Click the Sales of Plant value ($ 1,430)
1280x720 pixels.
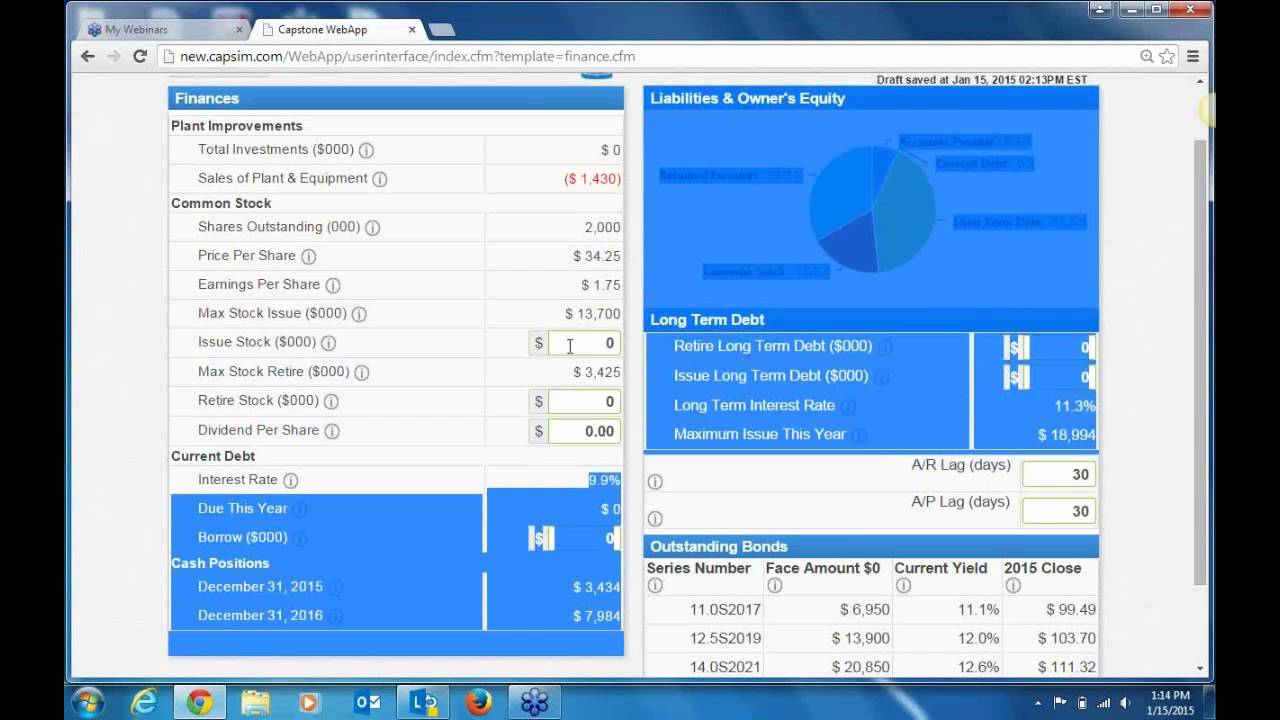[x=592, y=179]
